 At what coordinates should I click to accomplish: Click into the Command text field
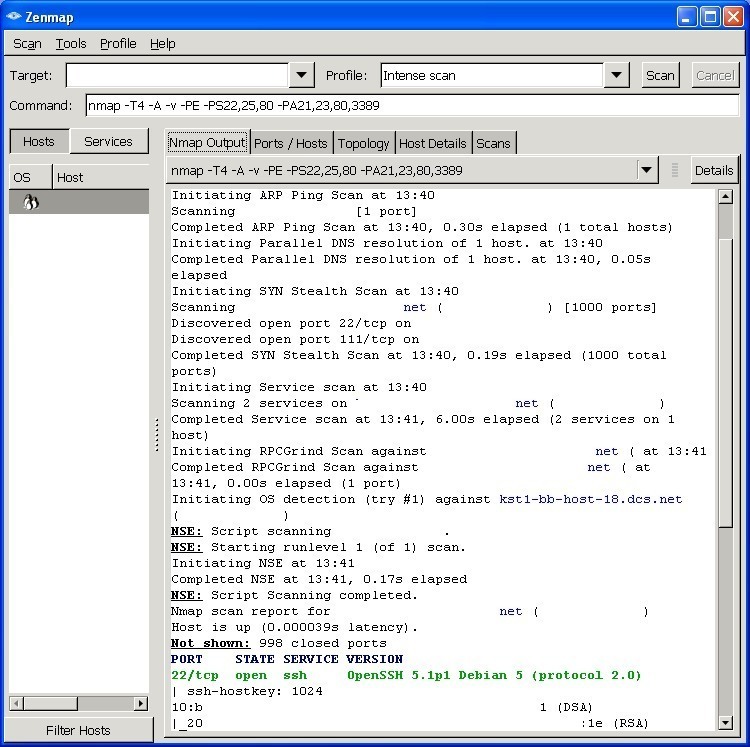pos(412,105)
